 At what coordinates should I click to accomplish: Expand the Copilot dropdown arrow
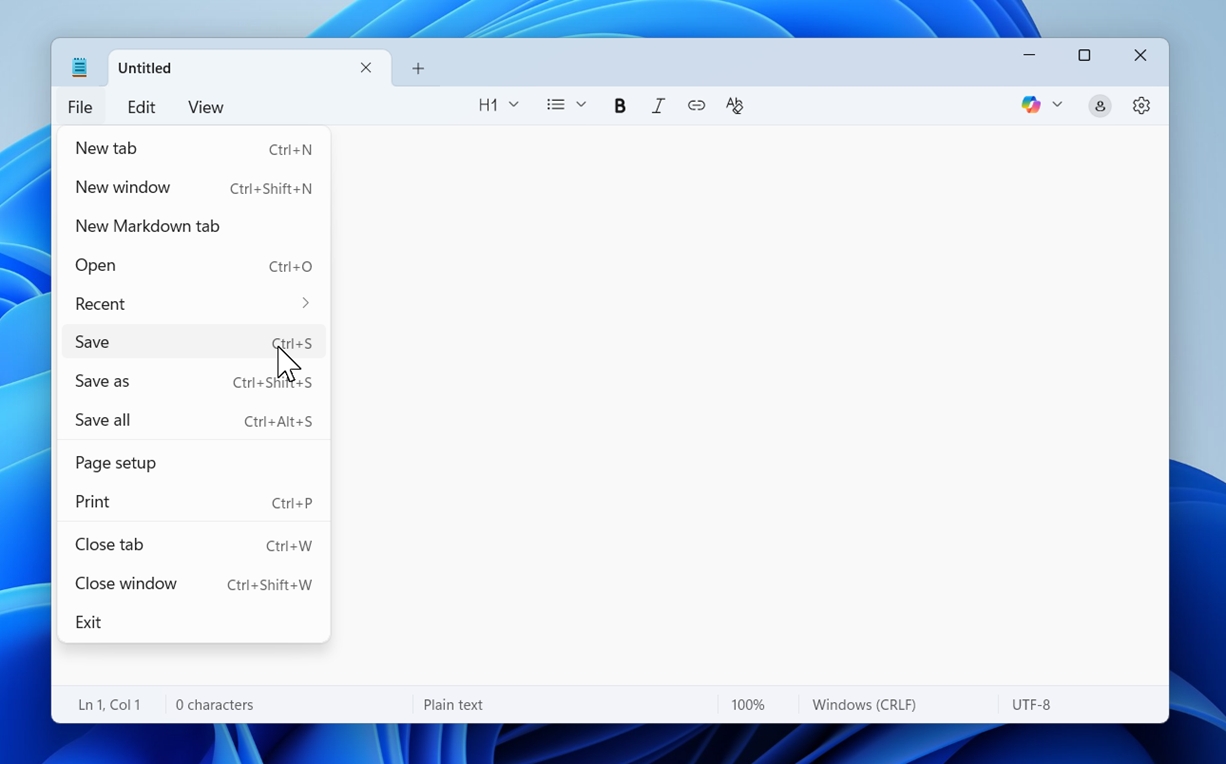point(1057,104)
